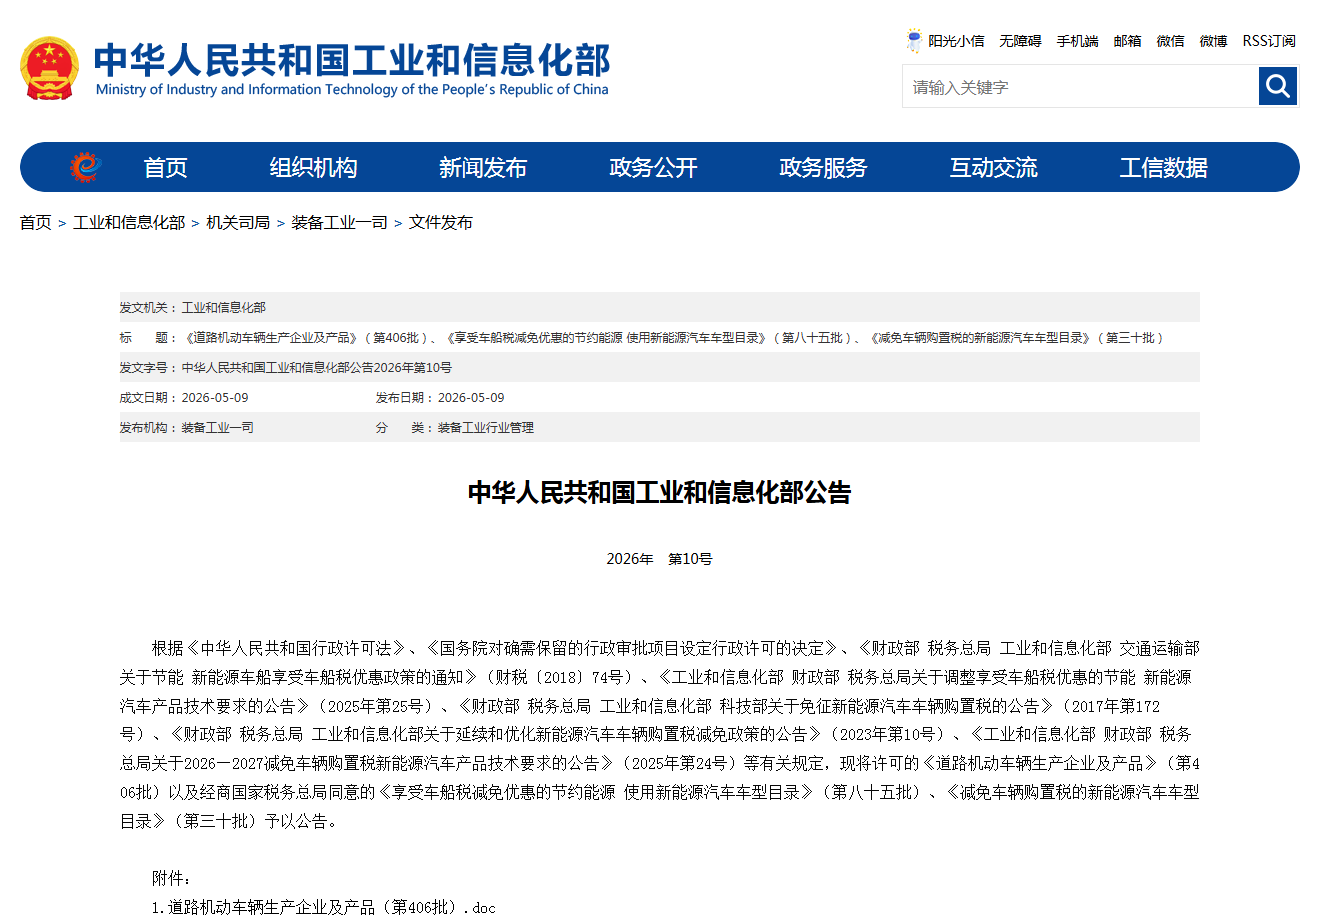Screen dimensions: 1320x921
Task: Open the 邮箱 link
Action: [1128, 41]
